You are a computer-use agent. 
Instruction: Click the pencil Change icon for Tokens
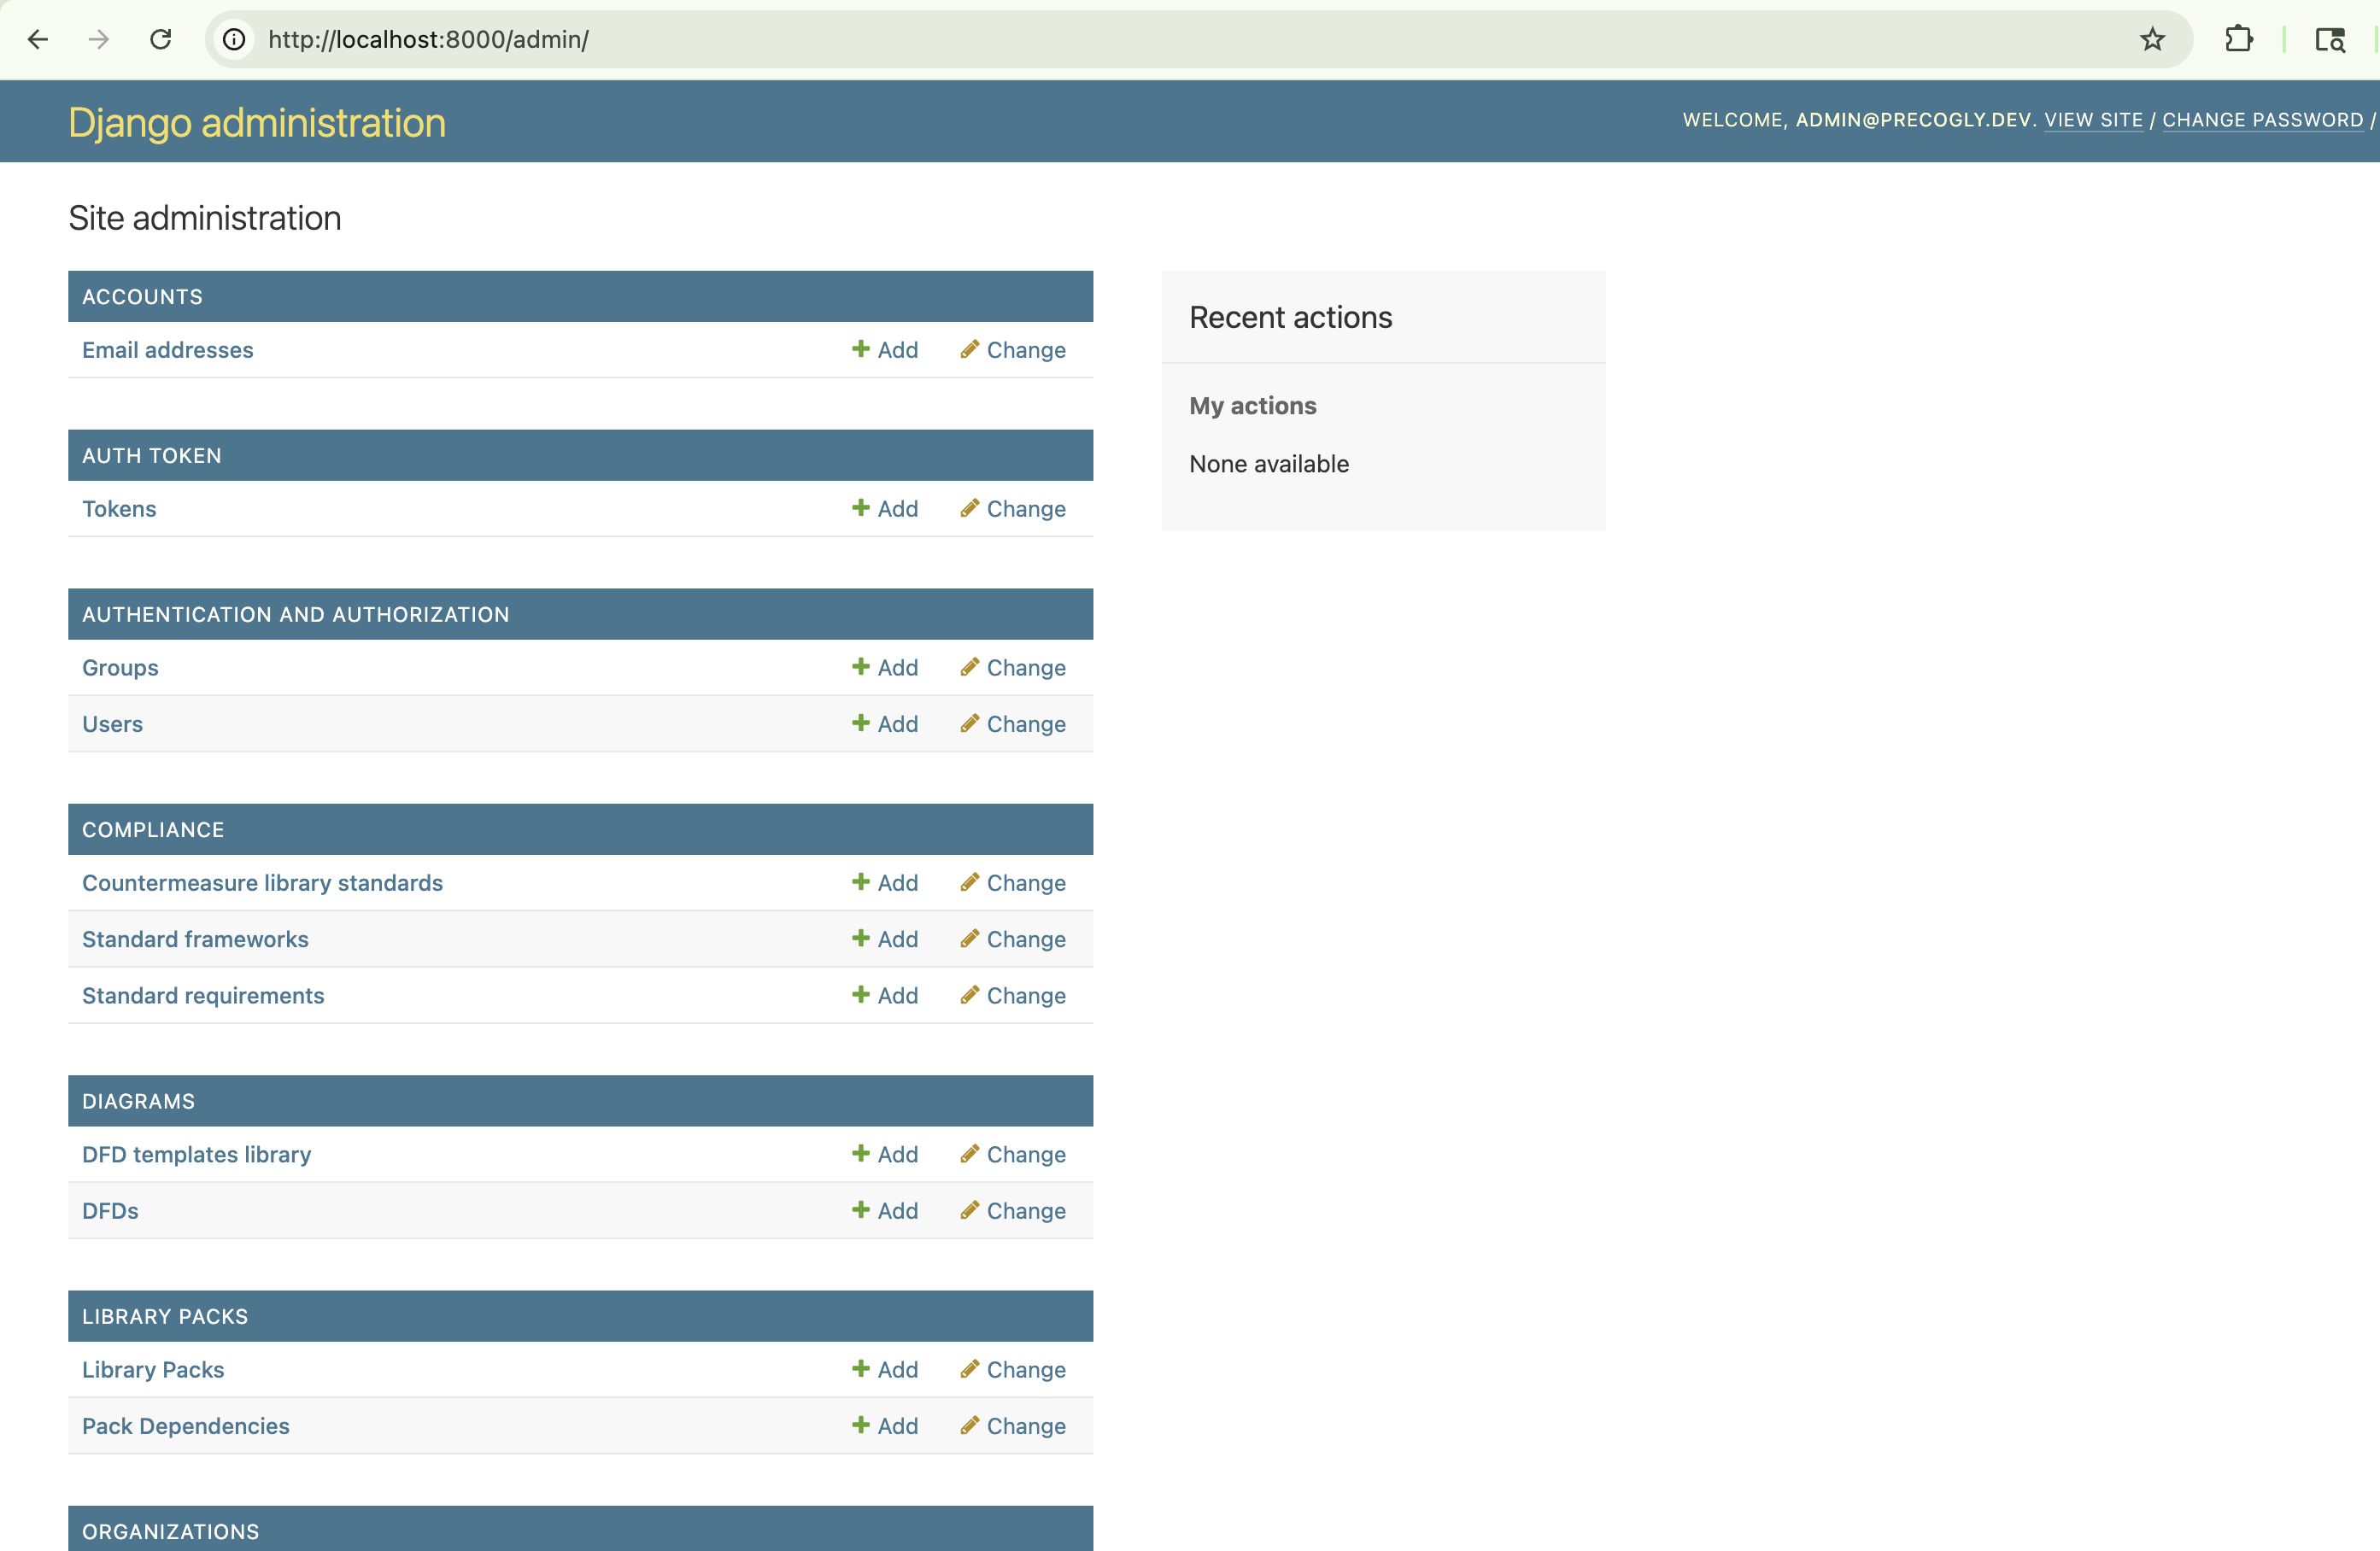(969, 508)
